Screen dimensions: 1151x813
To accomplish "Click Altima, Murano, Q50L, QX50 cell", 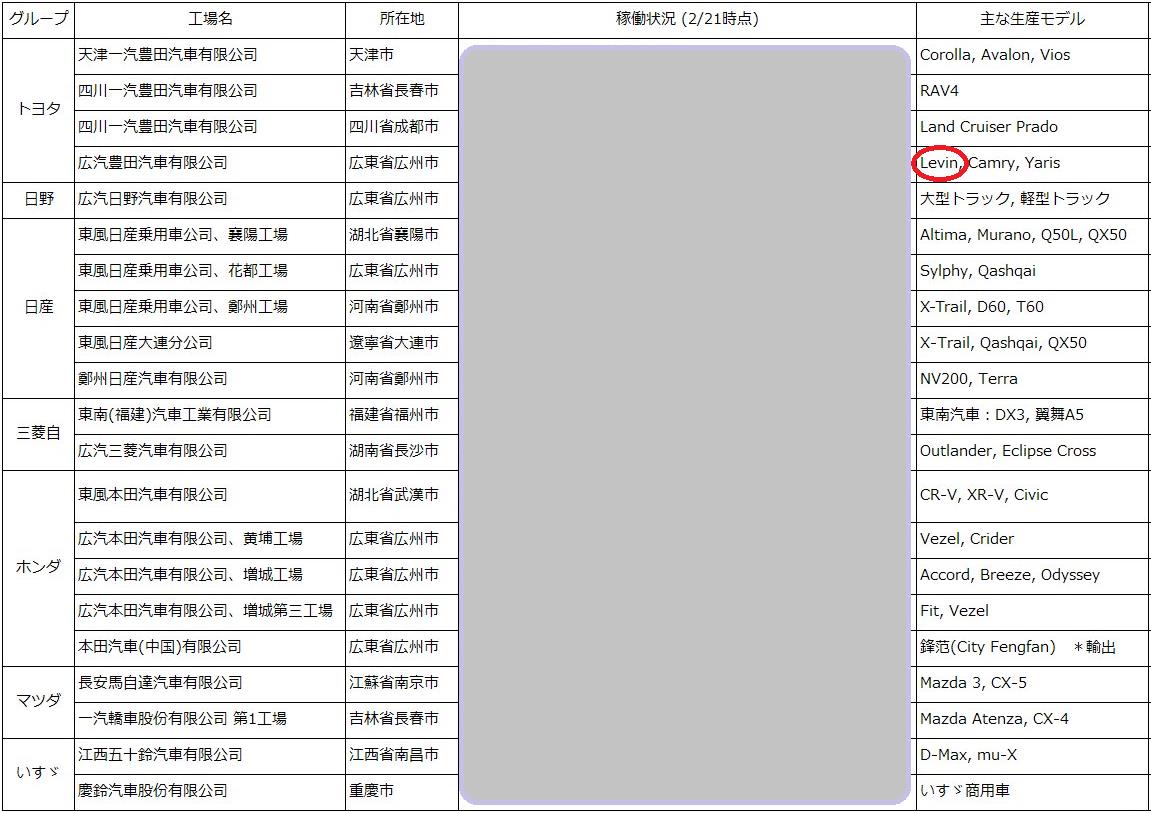I will coord(1033,236).
